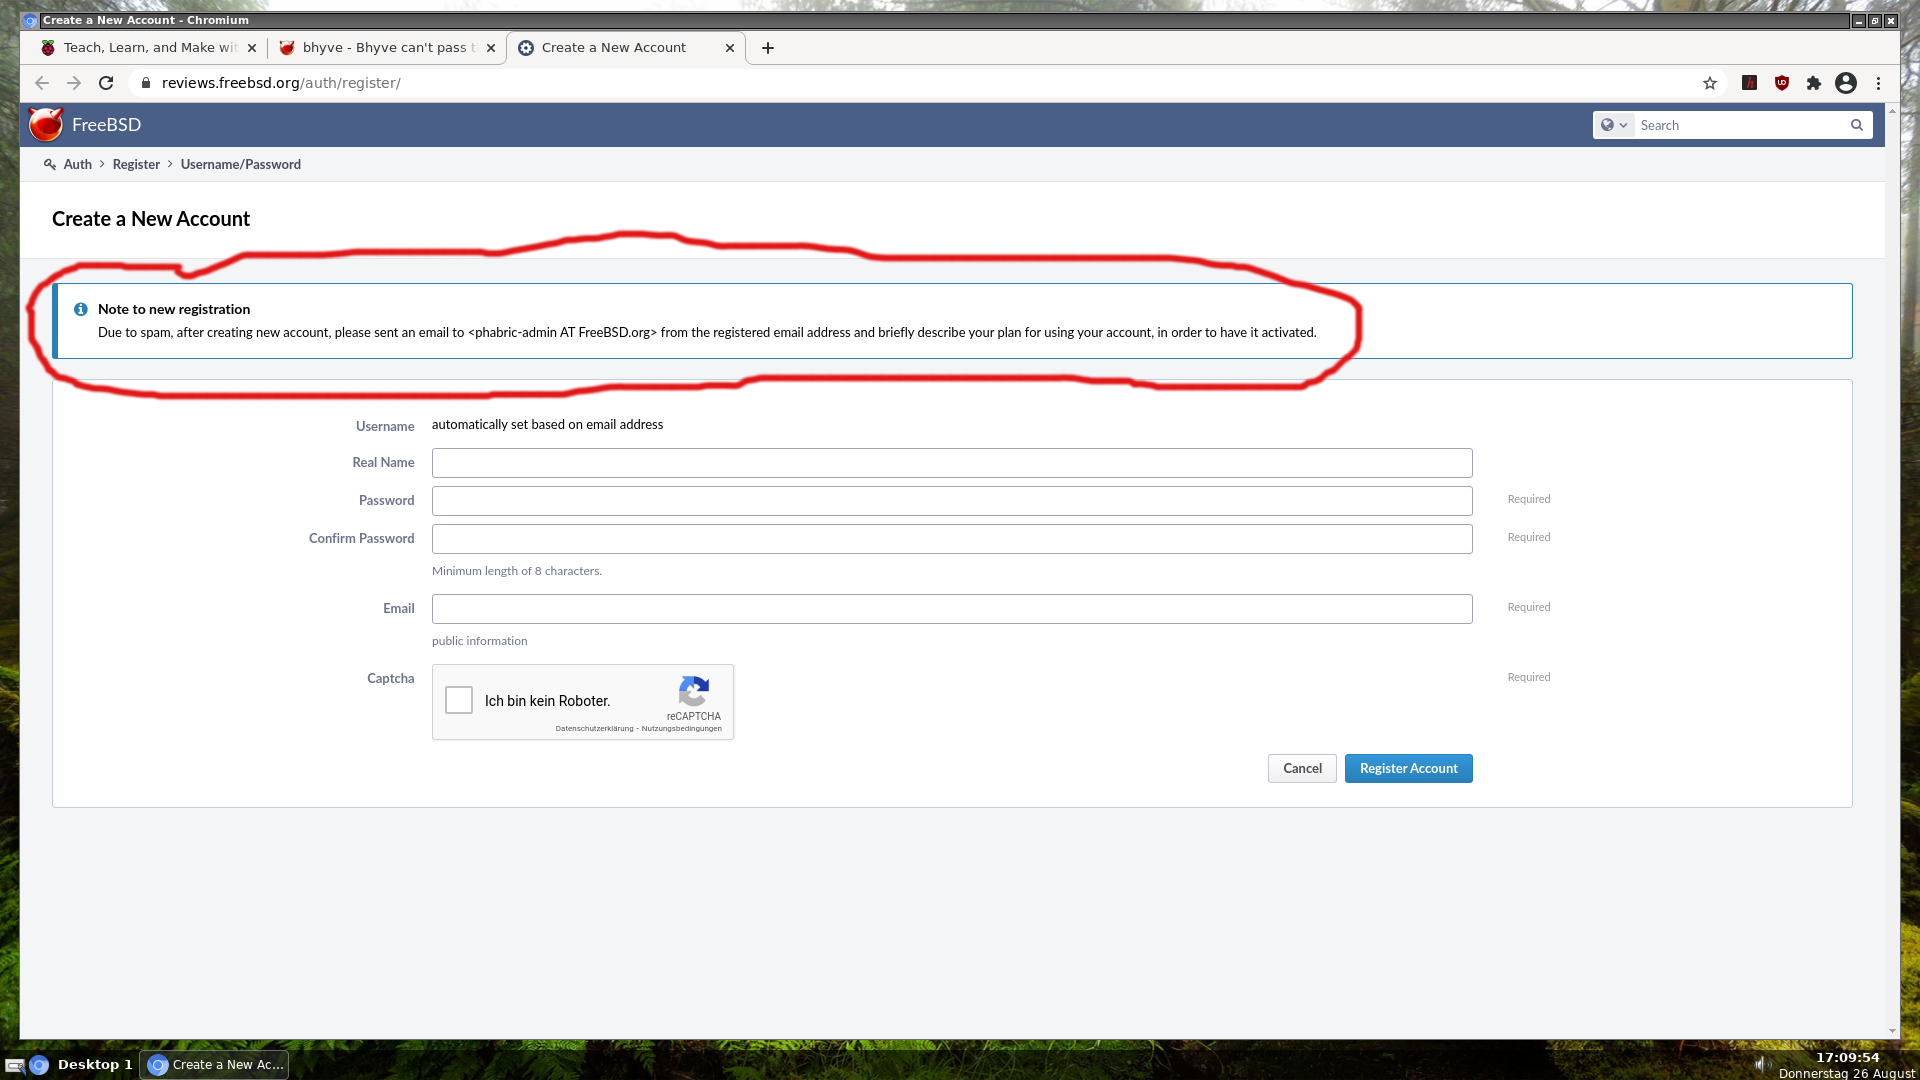Open the uBlock Origin extension icon
Viewport: 1920px width, 1080px height.
click(1782, 83)
